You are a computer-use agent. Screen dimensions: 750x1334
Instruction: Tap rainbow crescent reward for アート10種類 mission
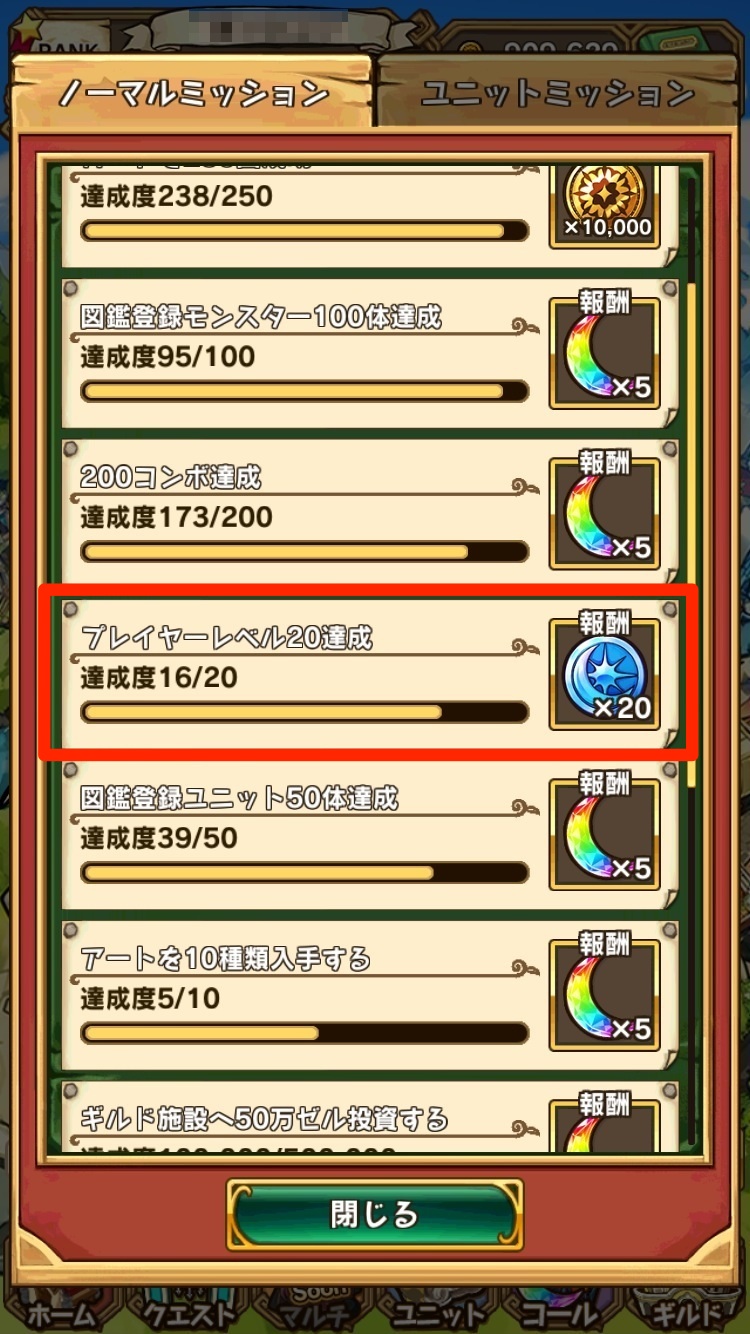605,996
